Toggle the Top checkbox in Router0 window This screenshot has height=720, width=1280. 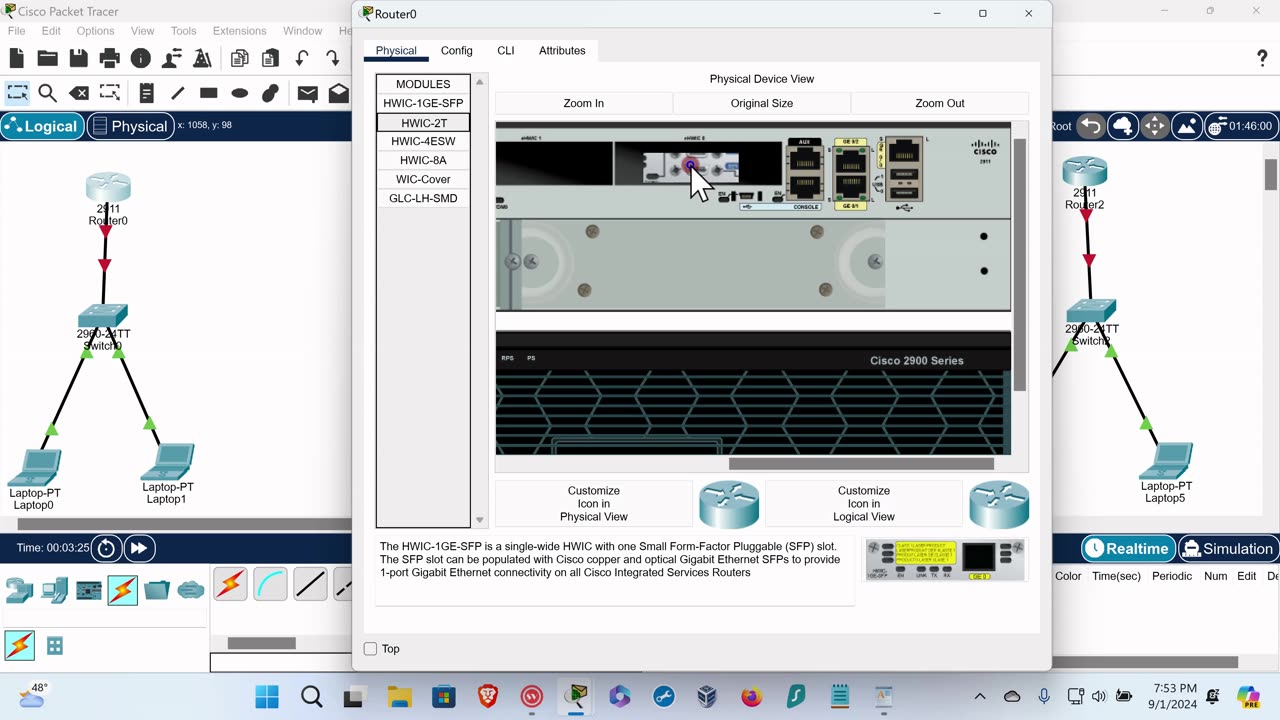pos(370,649)
